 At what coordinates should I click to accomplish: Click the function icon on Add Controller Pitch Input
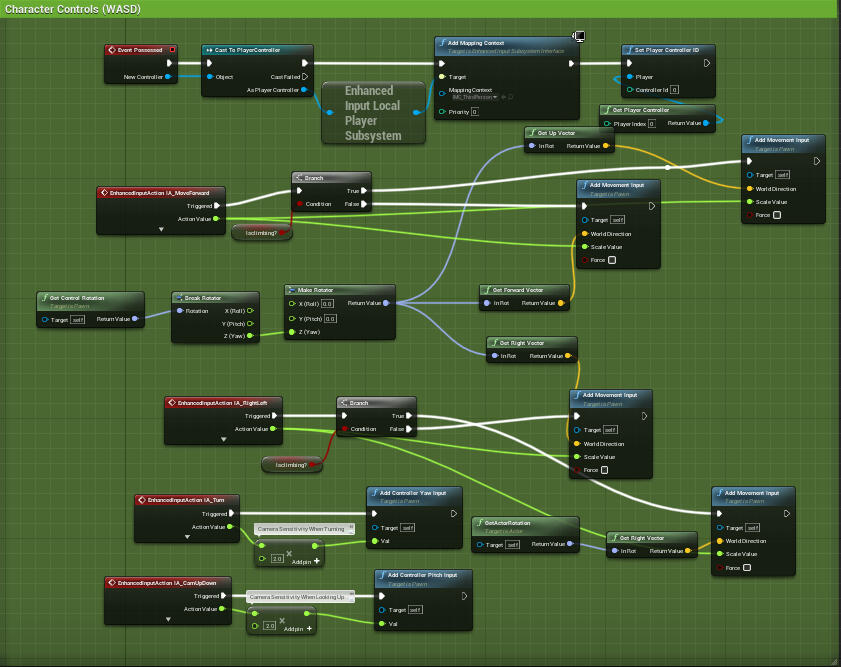(x=381, y=574)
